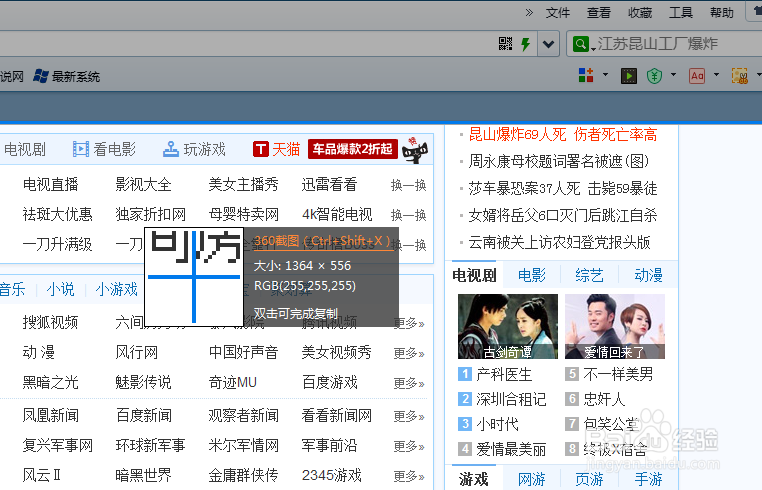Image resolution: width=762 pixels, height=490 pixels.
Task: Open the 帮助 menu
Action: (722, 13)
